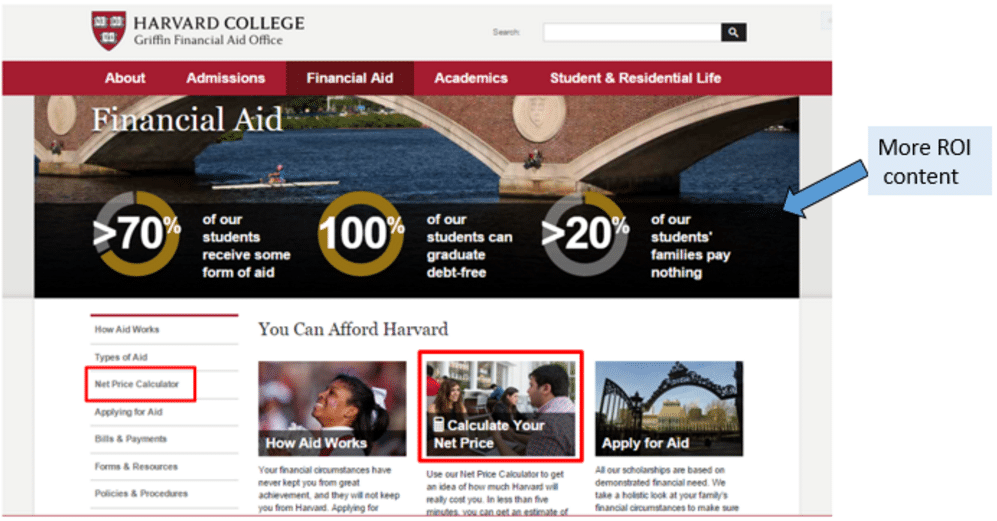This screenshot has height=521, width=997.
Task: Open Bills & Payments sidebar link
Action: click(130, 439)
